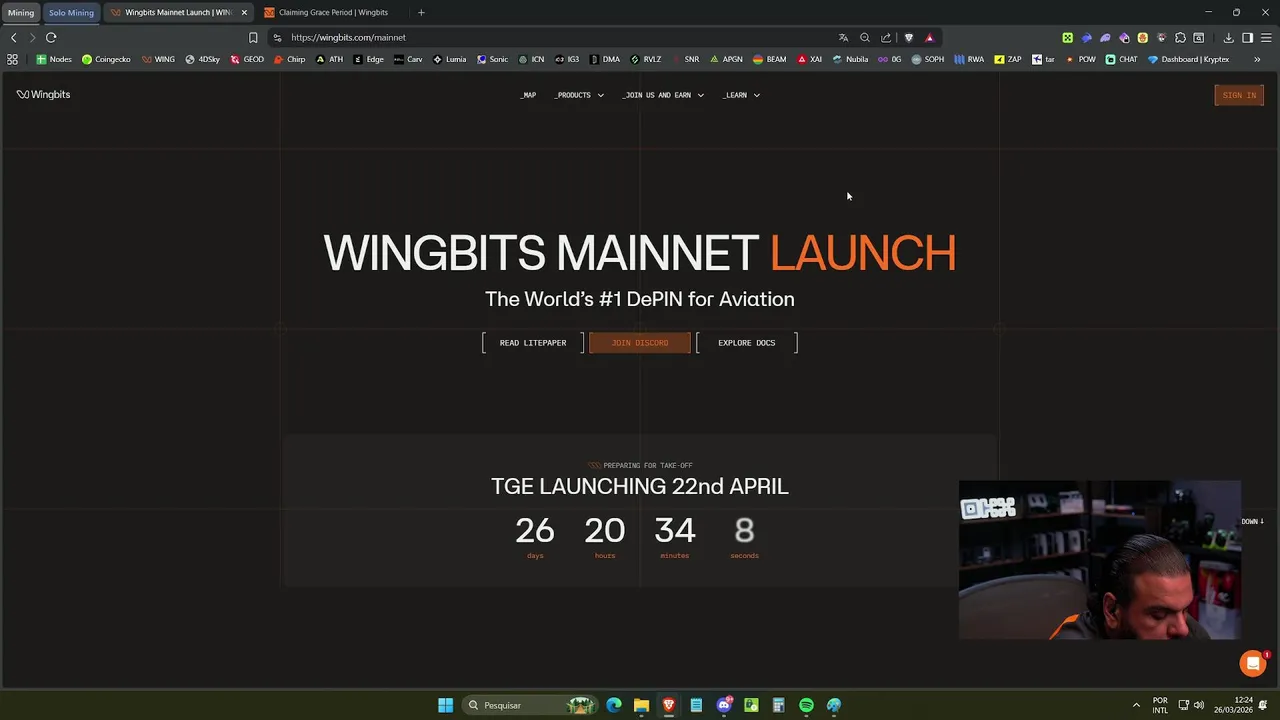Screen dimensions: 1280x720
Task: Open Brave Shields lion icon
Action: 908,37
